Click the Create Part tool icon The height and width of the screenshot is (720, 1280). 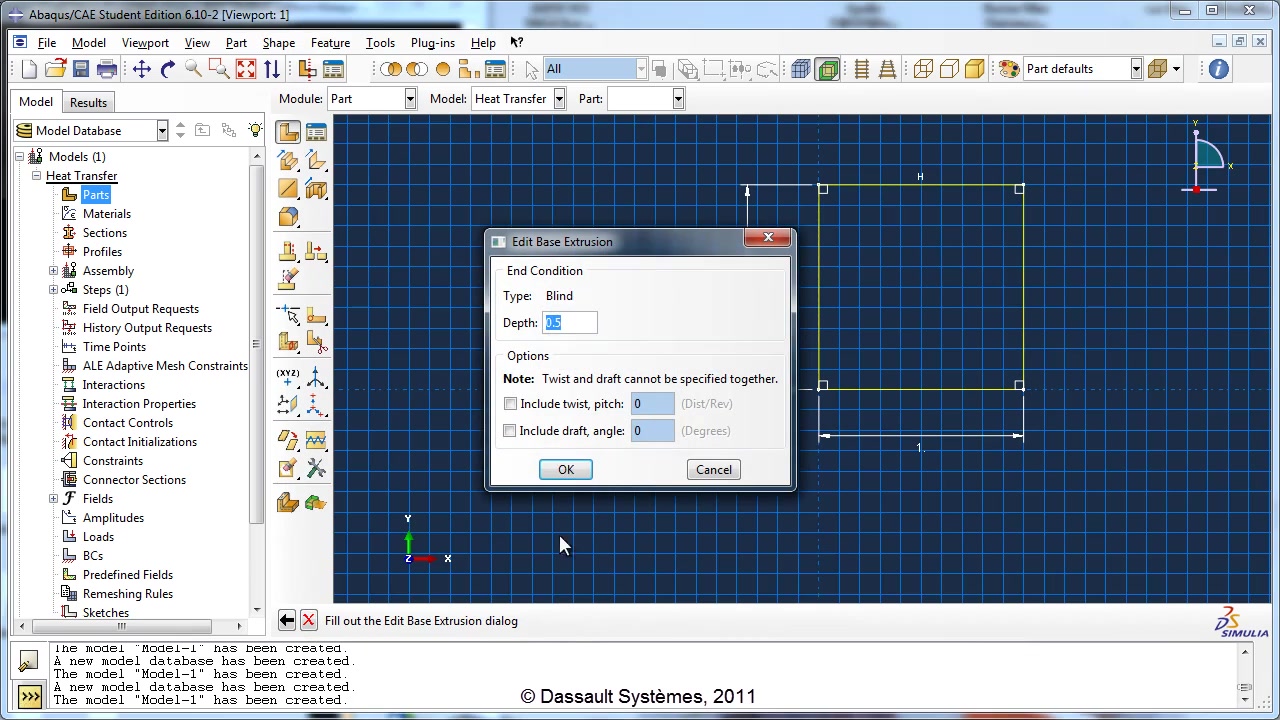[288, 132]
